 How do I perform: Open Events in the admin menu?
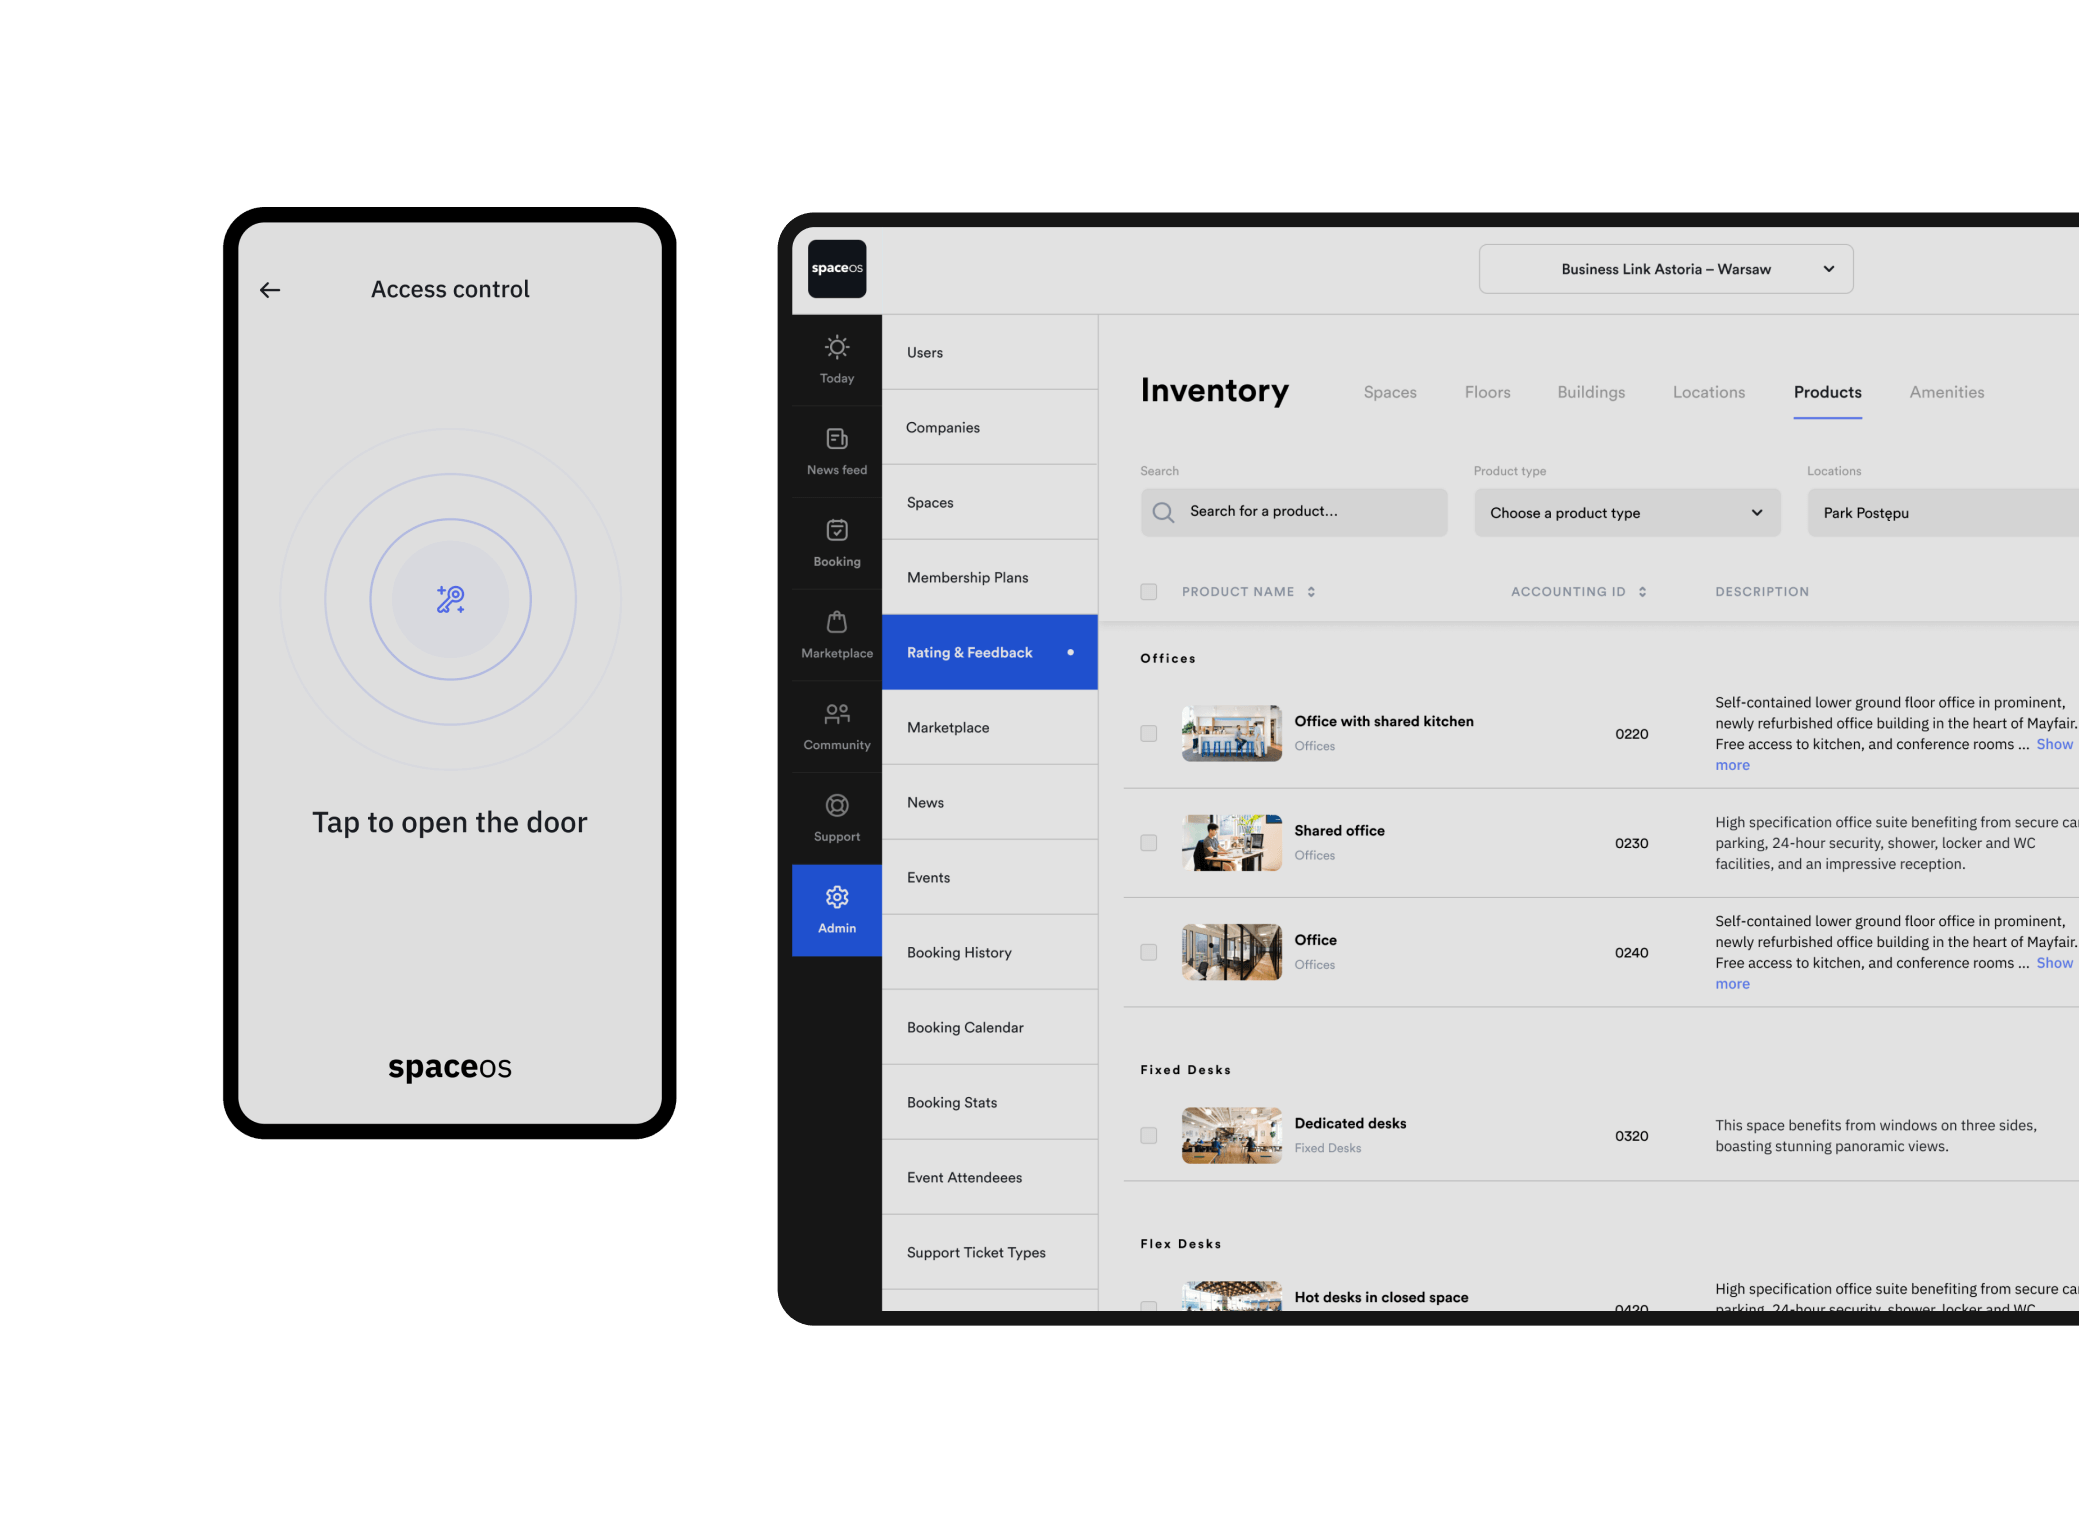(990, 878)
